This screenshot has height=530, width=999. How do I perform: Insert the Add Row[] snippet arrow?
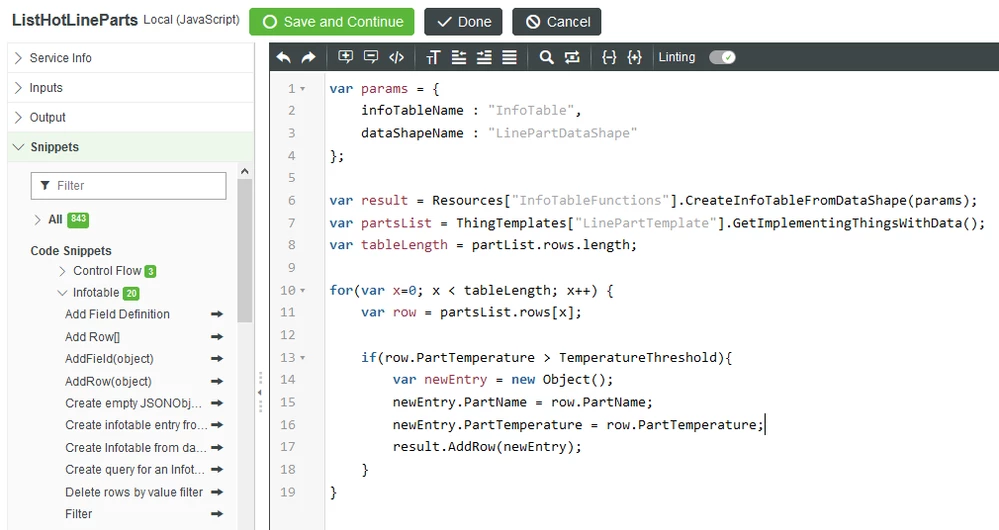click(x=217, y=336)
